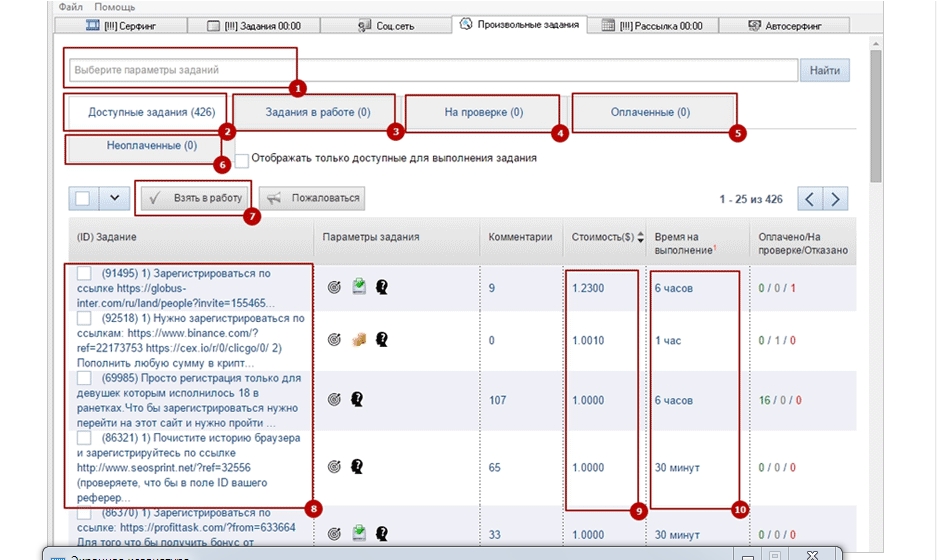Screen dimensions: 937x560
Task: Open the Оплаченные (0) tab
Action: (650, 112)
